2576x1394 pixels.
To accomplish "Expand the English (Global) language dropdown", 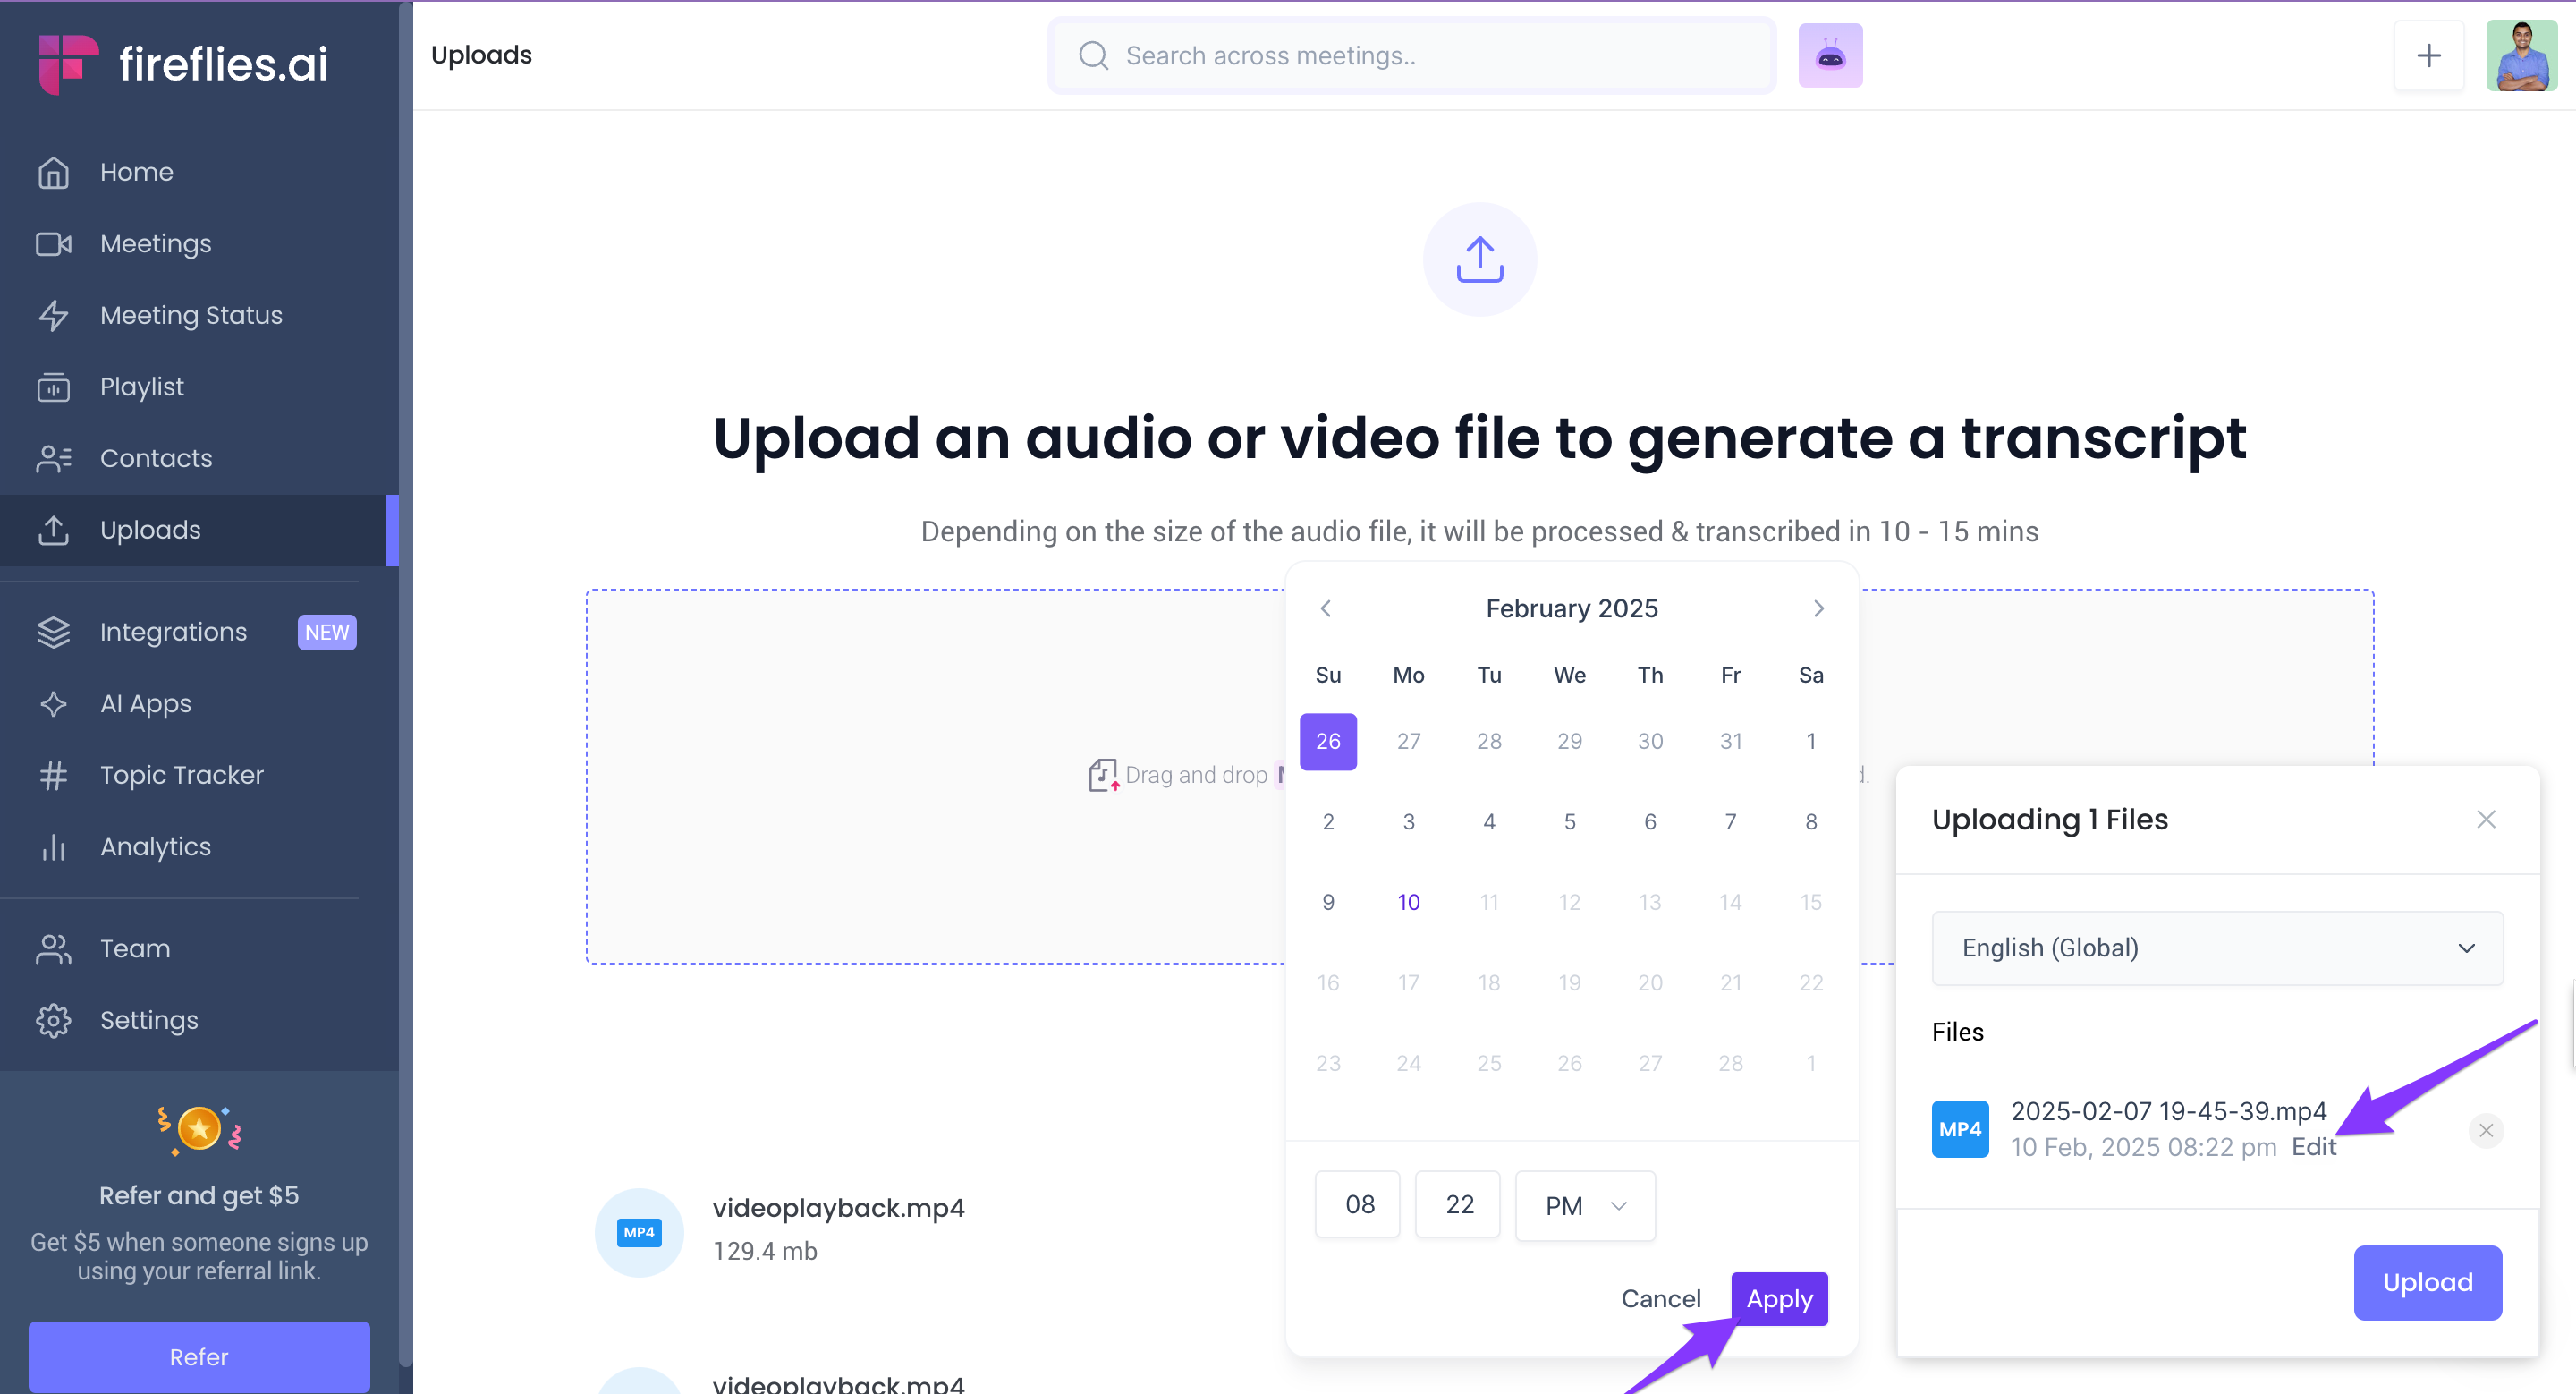I will pos(2216,947).
